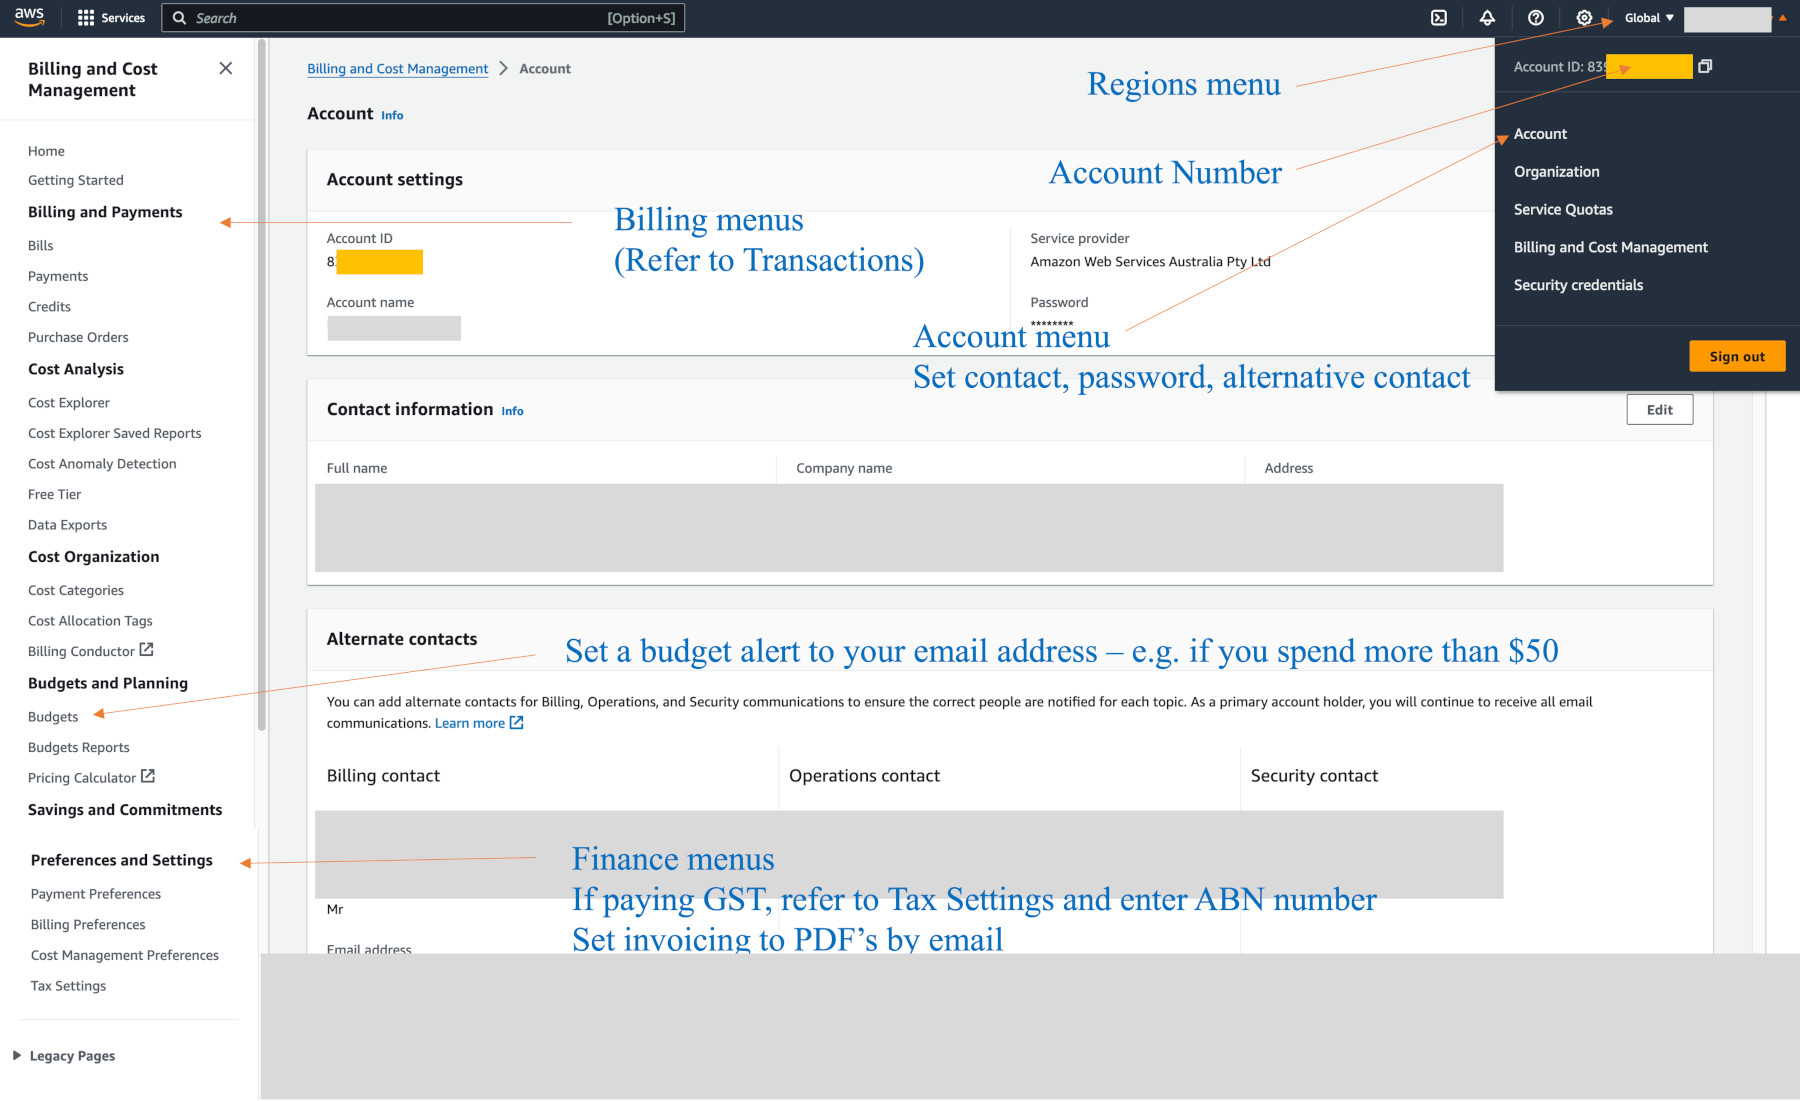Image resolution: width=1800 pixels, height=1101 pixels.
Task: Open Cost Explorer Saved Reports
Action: click(115, 434)
